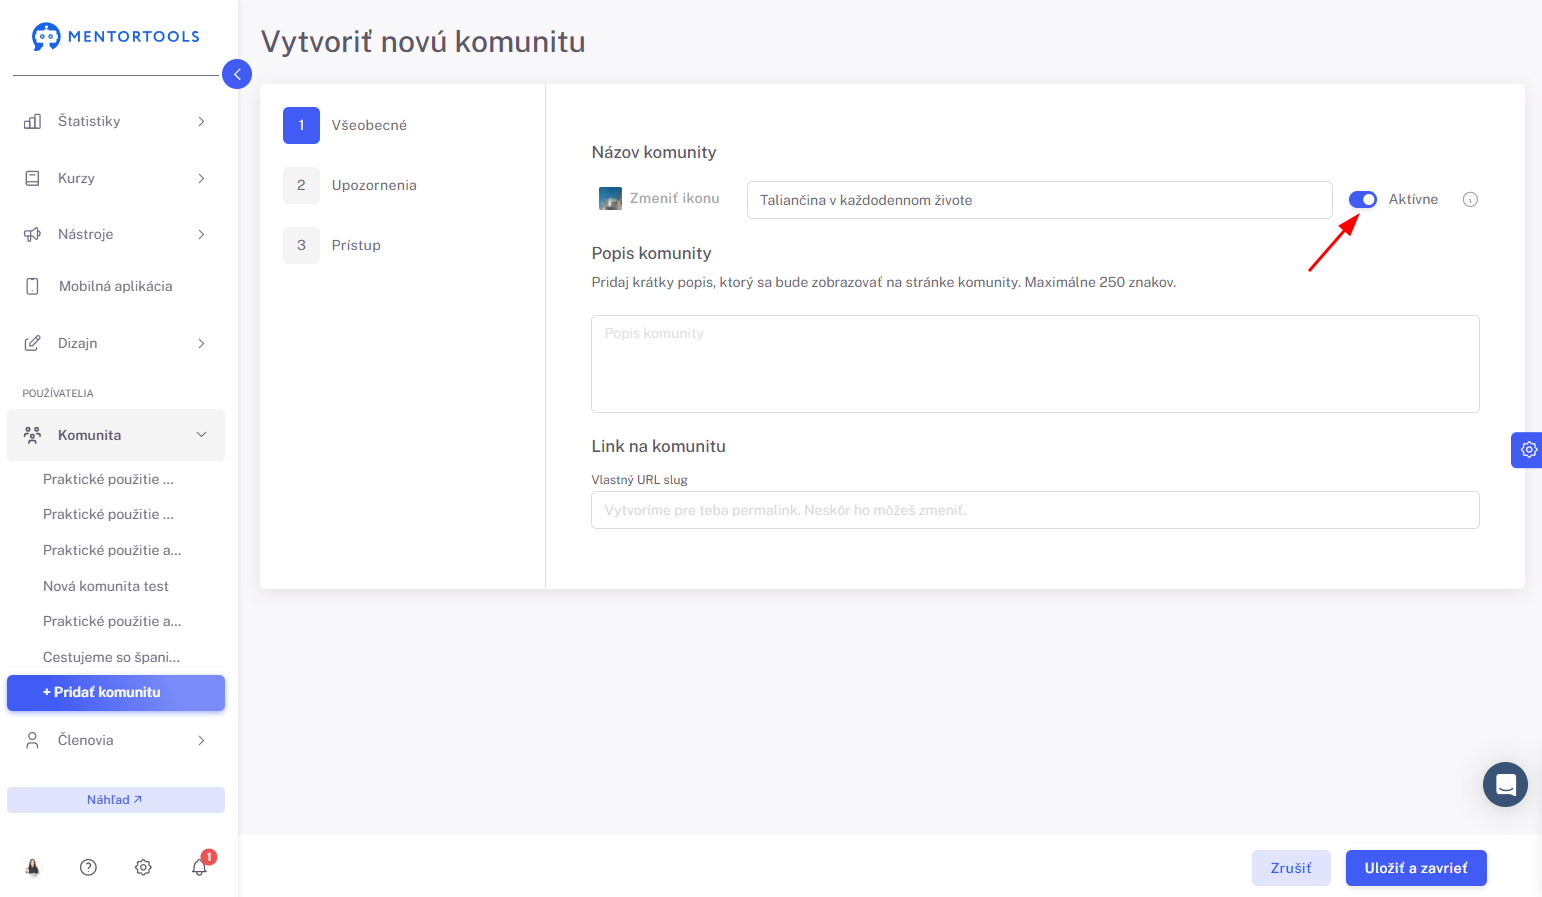Open the chat support bubble

click(1505, 785)
